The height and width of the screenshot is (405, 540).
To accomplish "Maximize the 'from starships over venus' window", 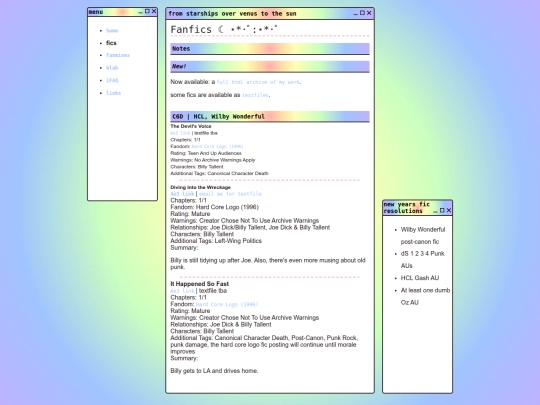I will 362,13.
